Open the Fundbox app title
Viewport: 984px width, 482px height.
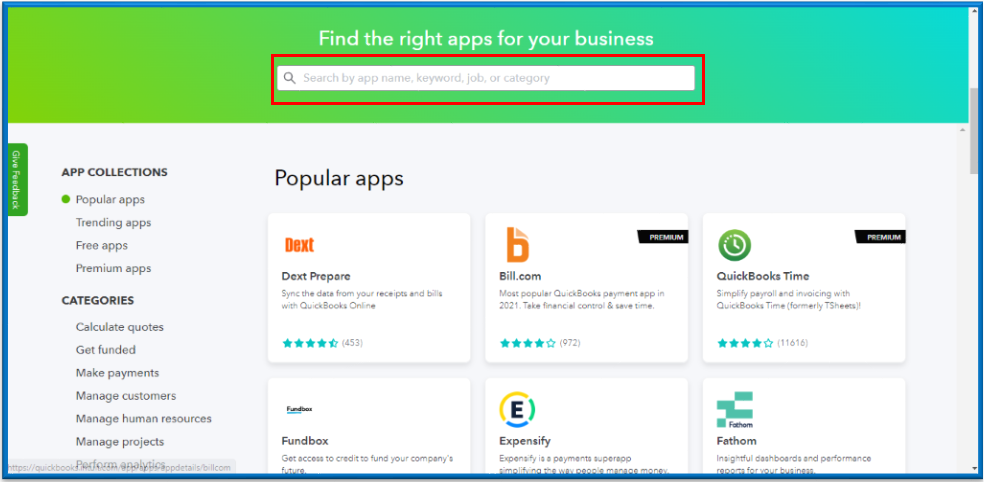(305, 441)
